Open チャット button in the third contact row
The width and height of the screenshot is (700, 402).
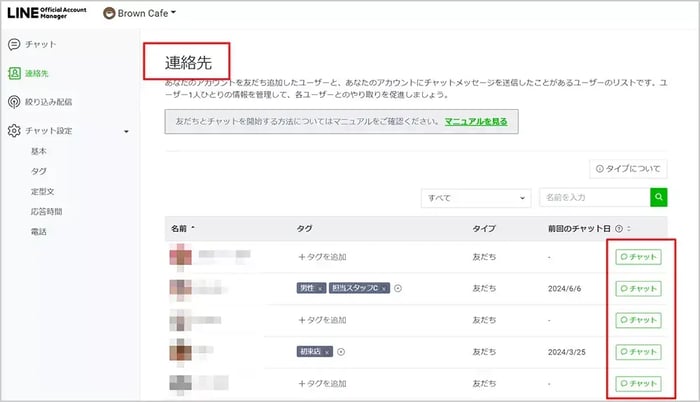point(638,320)
